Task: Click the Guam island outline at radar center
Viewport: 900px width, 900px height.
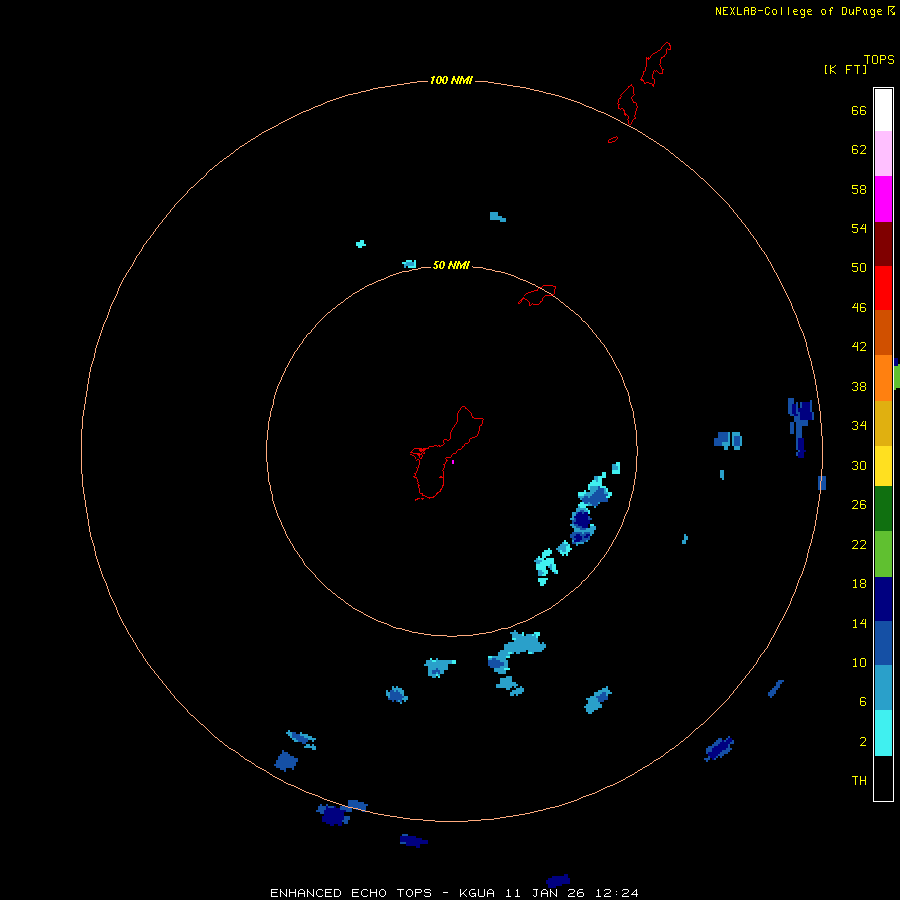Action: click(447, 453)
